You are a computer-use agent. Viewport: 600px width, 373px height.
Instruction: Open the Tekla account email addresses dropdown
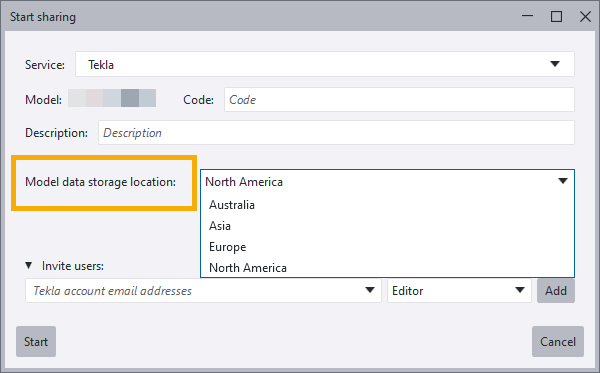pyautogui.click(x=370, y=290)
